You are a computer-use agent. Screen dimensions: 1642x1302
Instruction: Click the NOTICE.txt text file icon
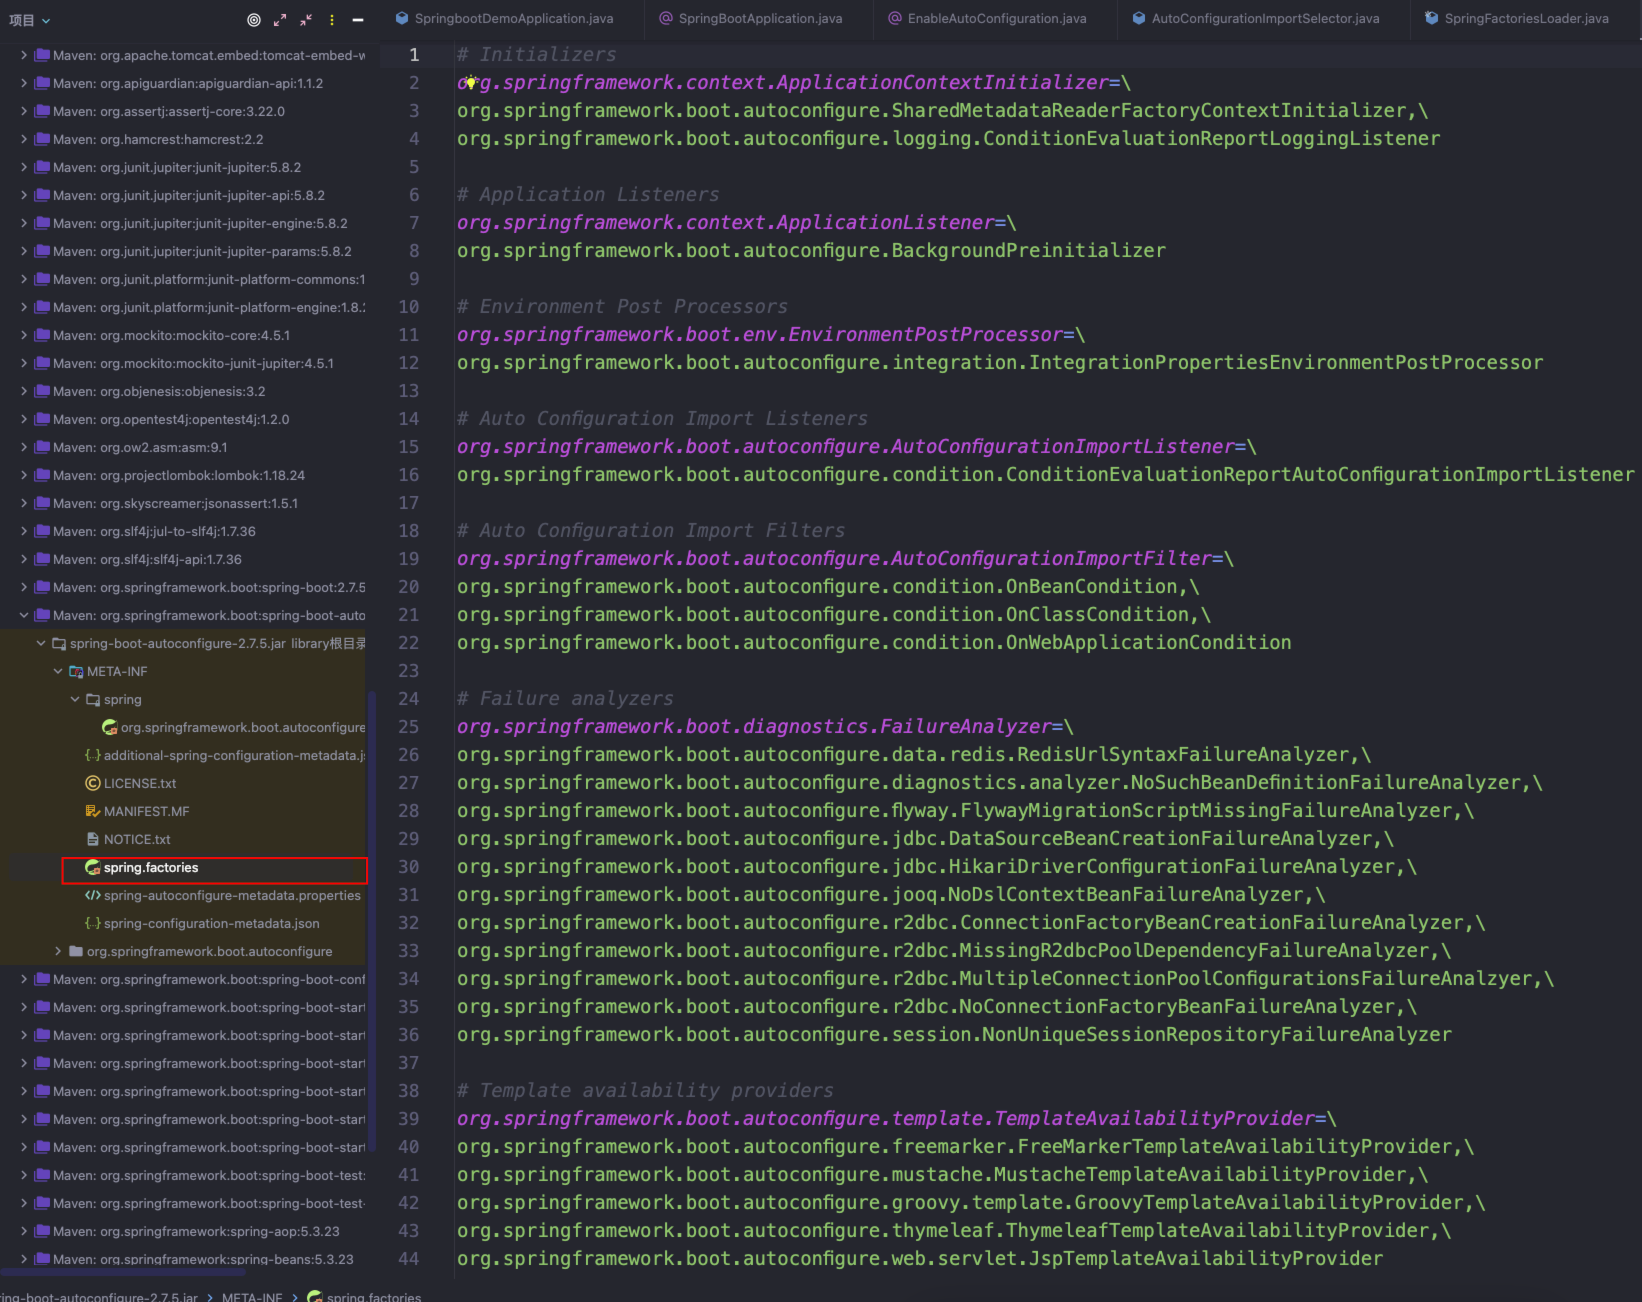click(93, 840)
